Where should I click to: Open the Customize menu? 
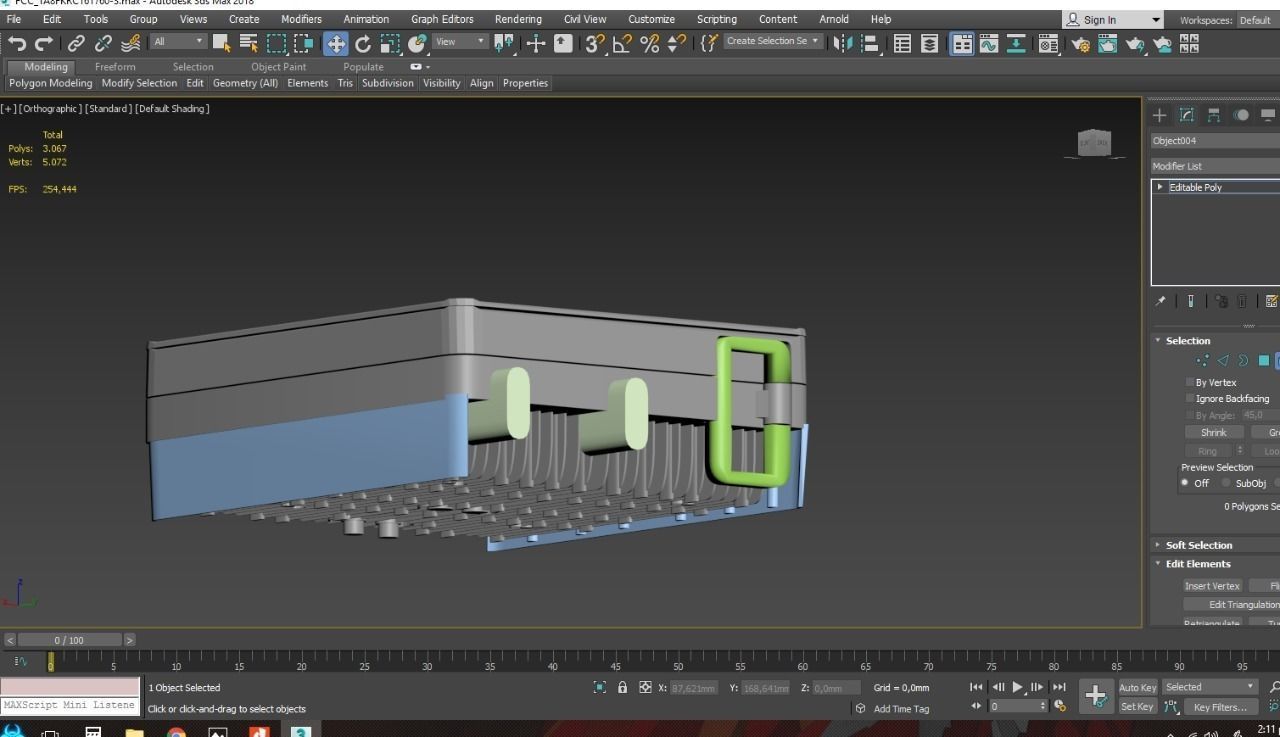click(651, 18)
